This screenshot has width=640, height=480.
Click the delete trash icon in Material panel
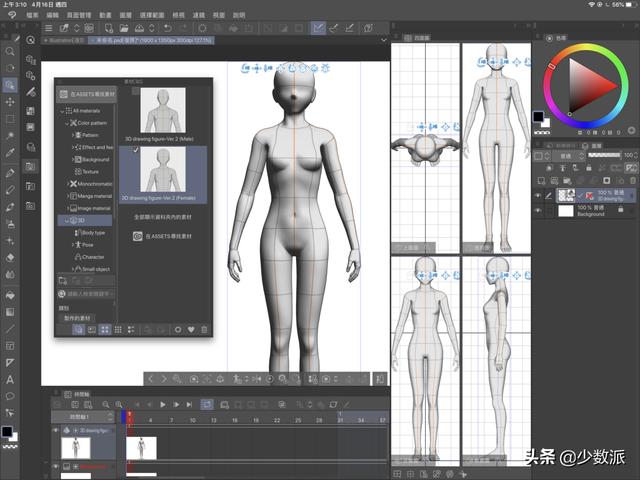[x=204, y=329]
